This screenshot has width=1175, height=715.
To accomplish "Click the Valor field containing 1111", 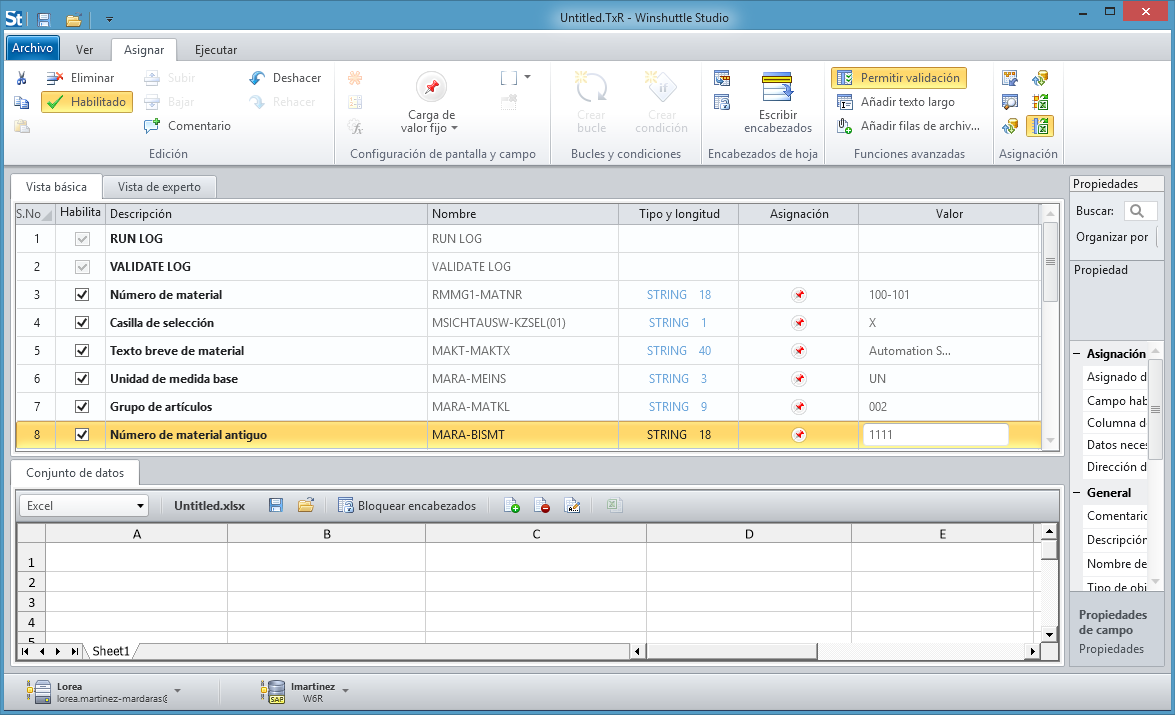I will [935, 435].
